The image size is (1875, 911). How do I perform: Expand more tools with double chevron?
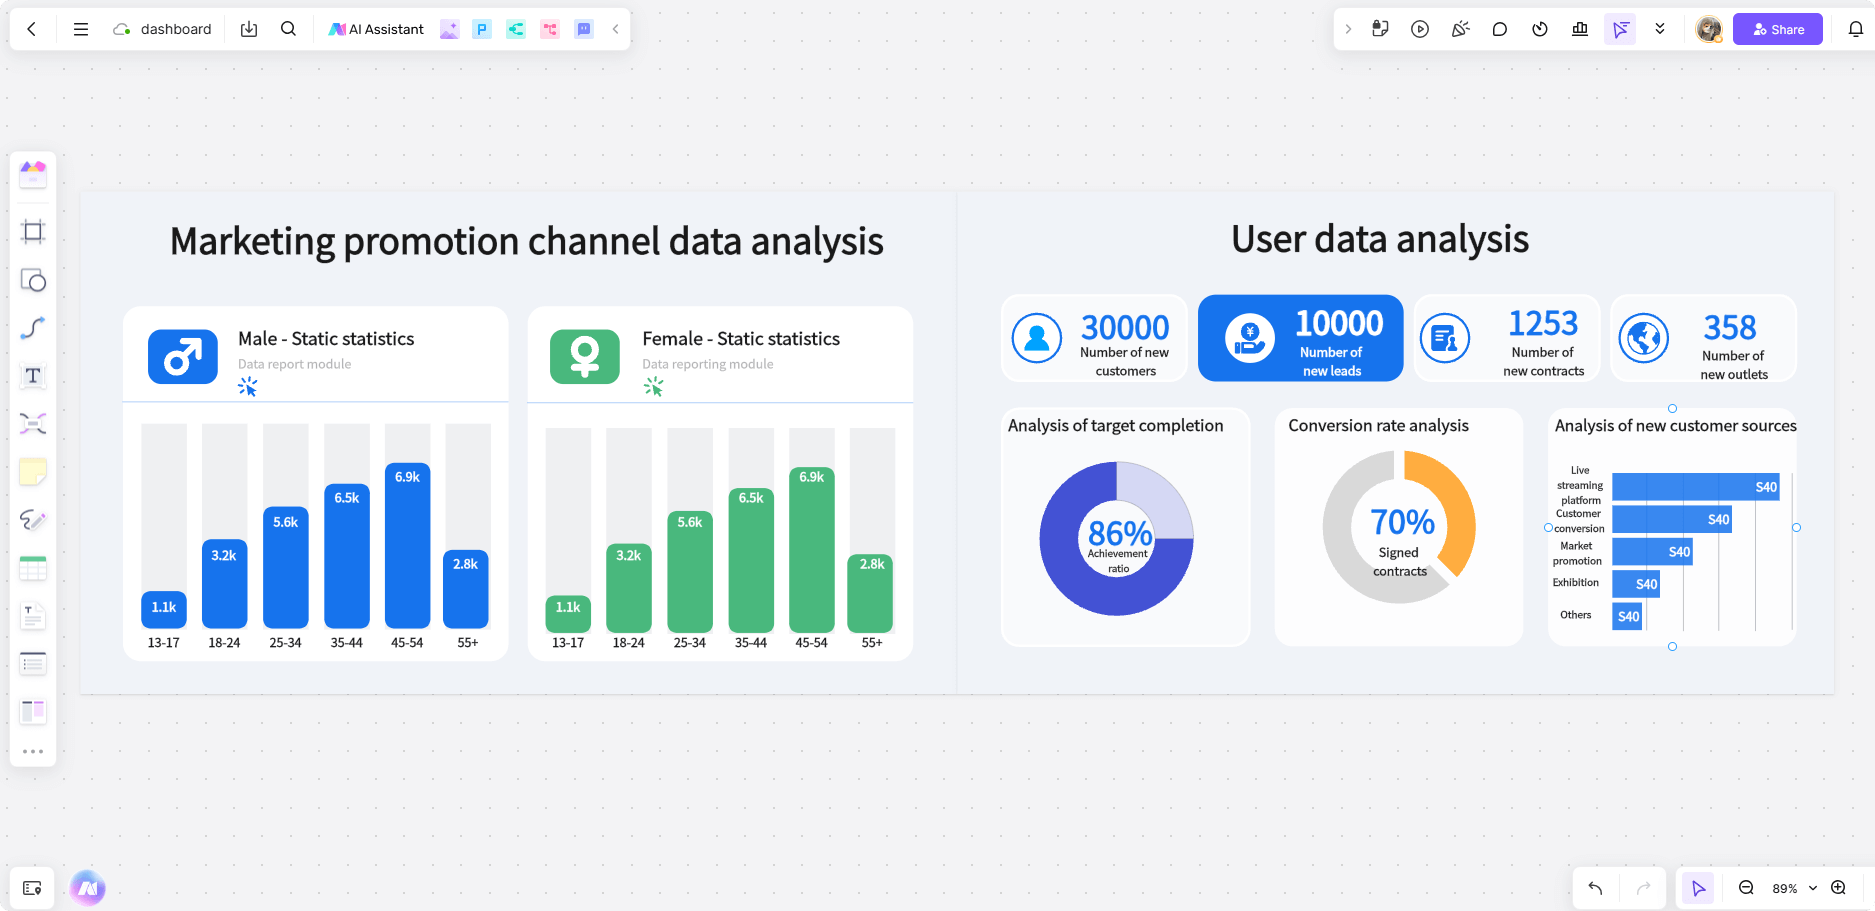tap(1660, 29)
